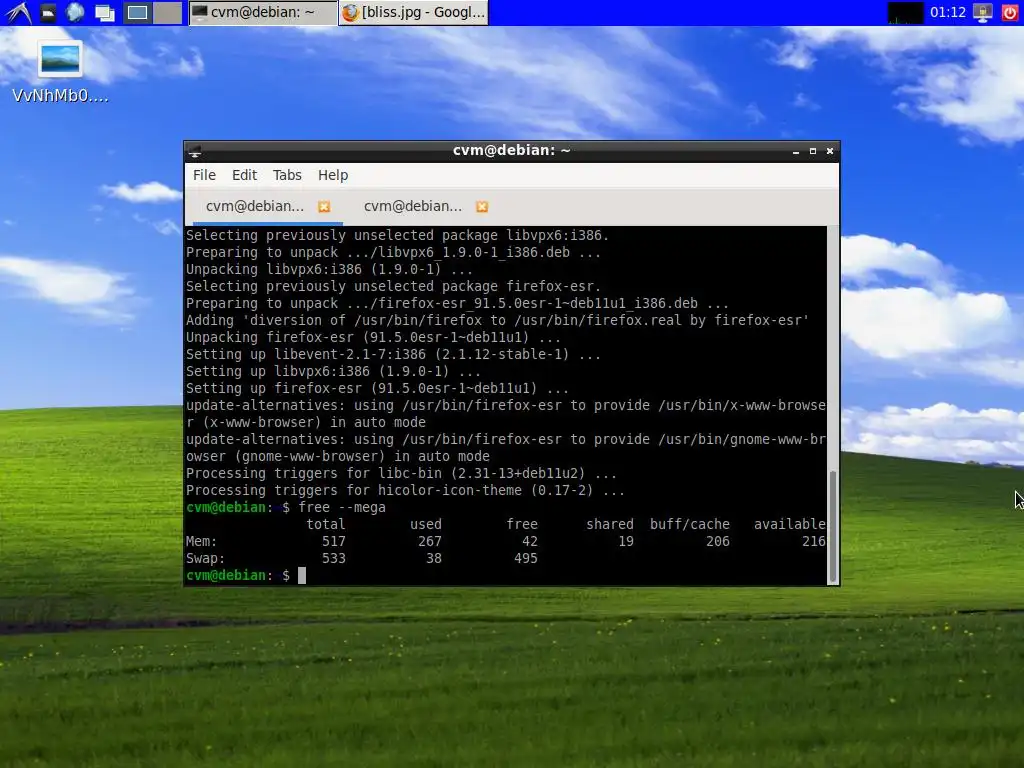Click the last cvm@debian prompt line

point(238,575)
